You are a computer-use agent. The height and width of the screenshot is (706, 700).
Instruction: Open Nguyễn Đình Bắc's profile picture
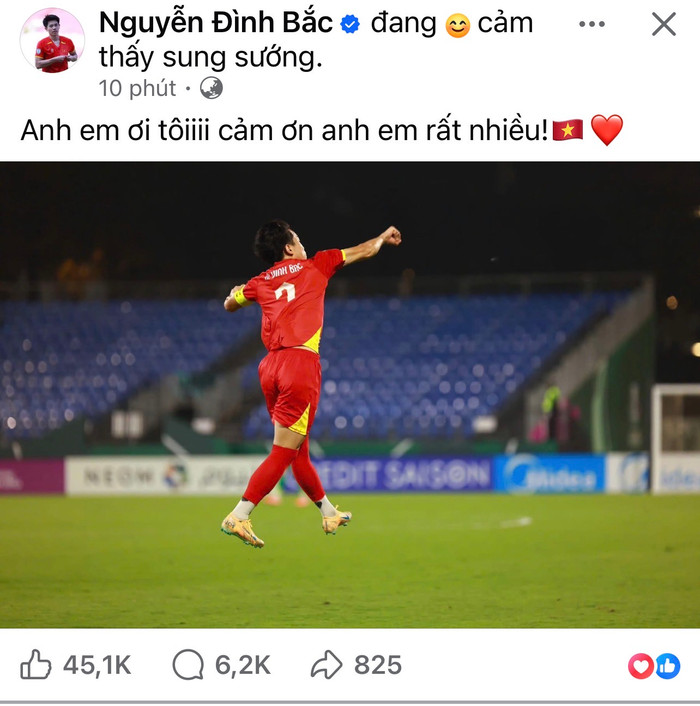click(52, 40)
